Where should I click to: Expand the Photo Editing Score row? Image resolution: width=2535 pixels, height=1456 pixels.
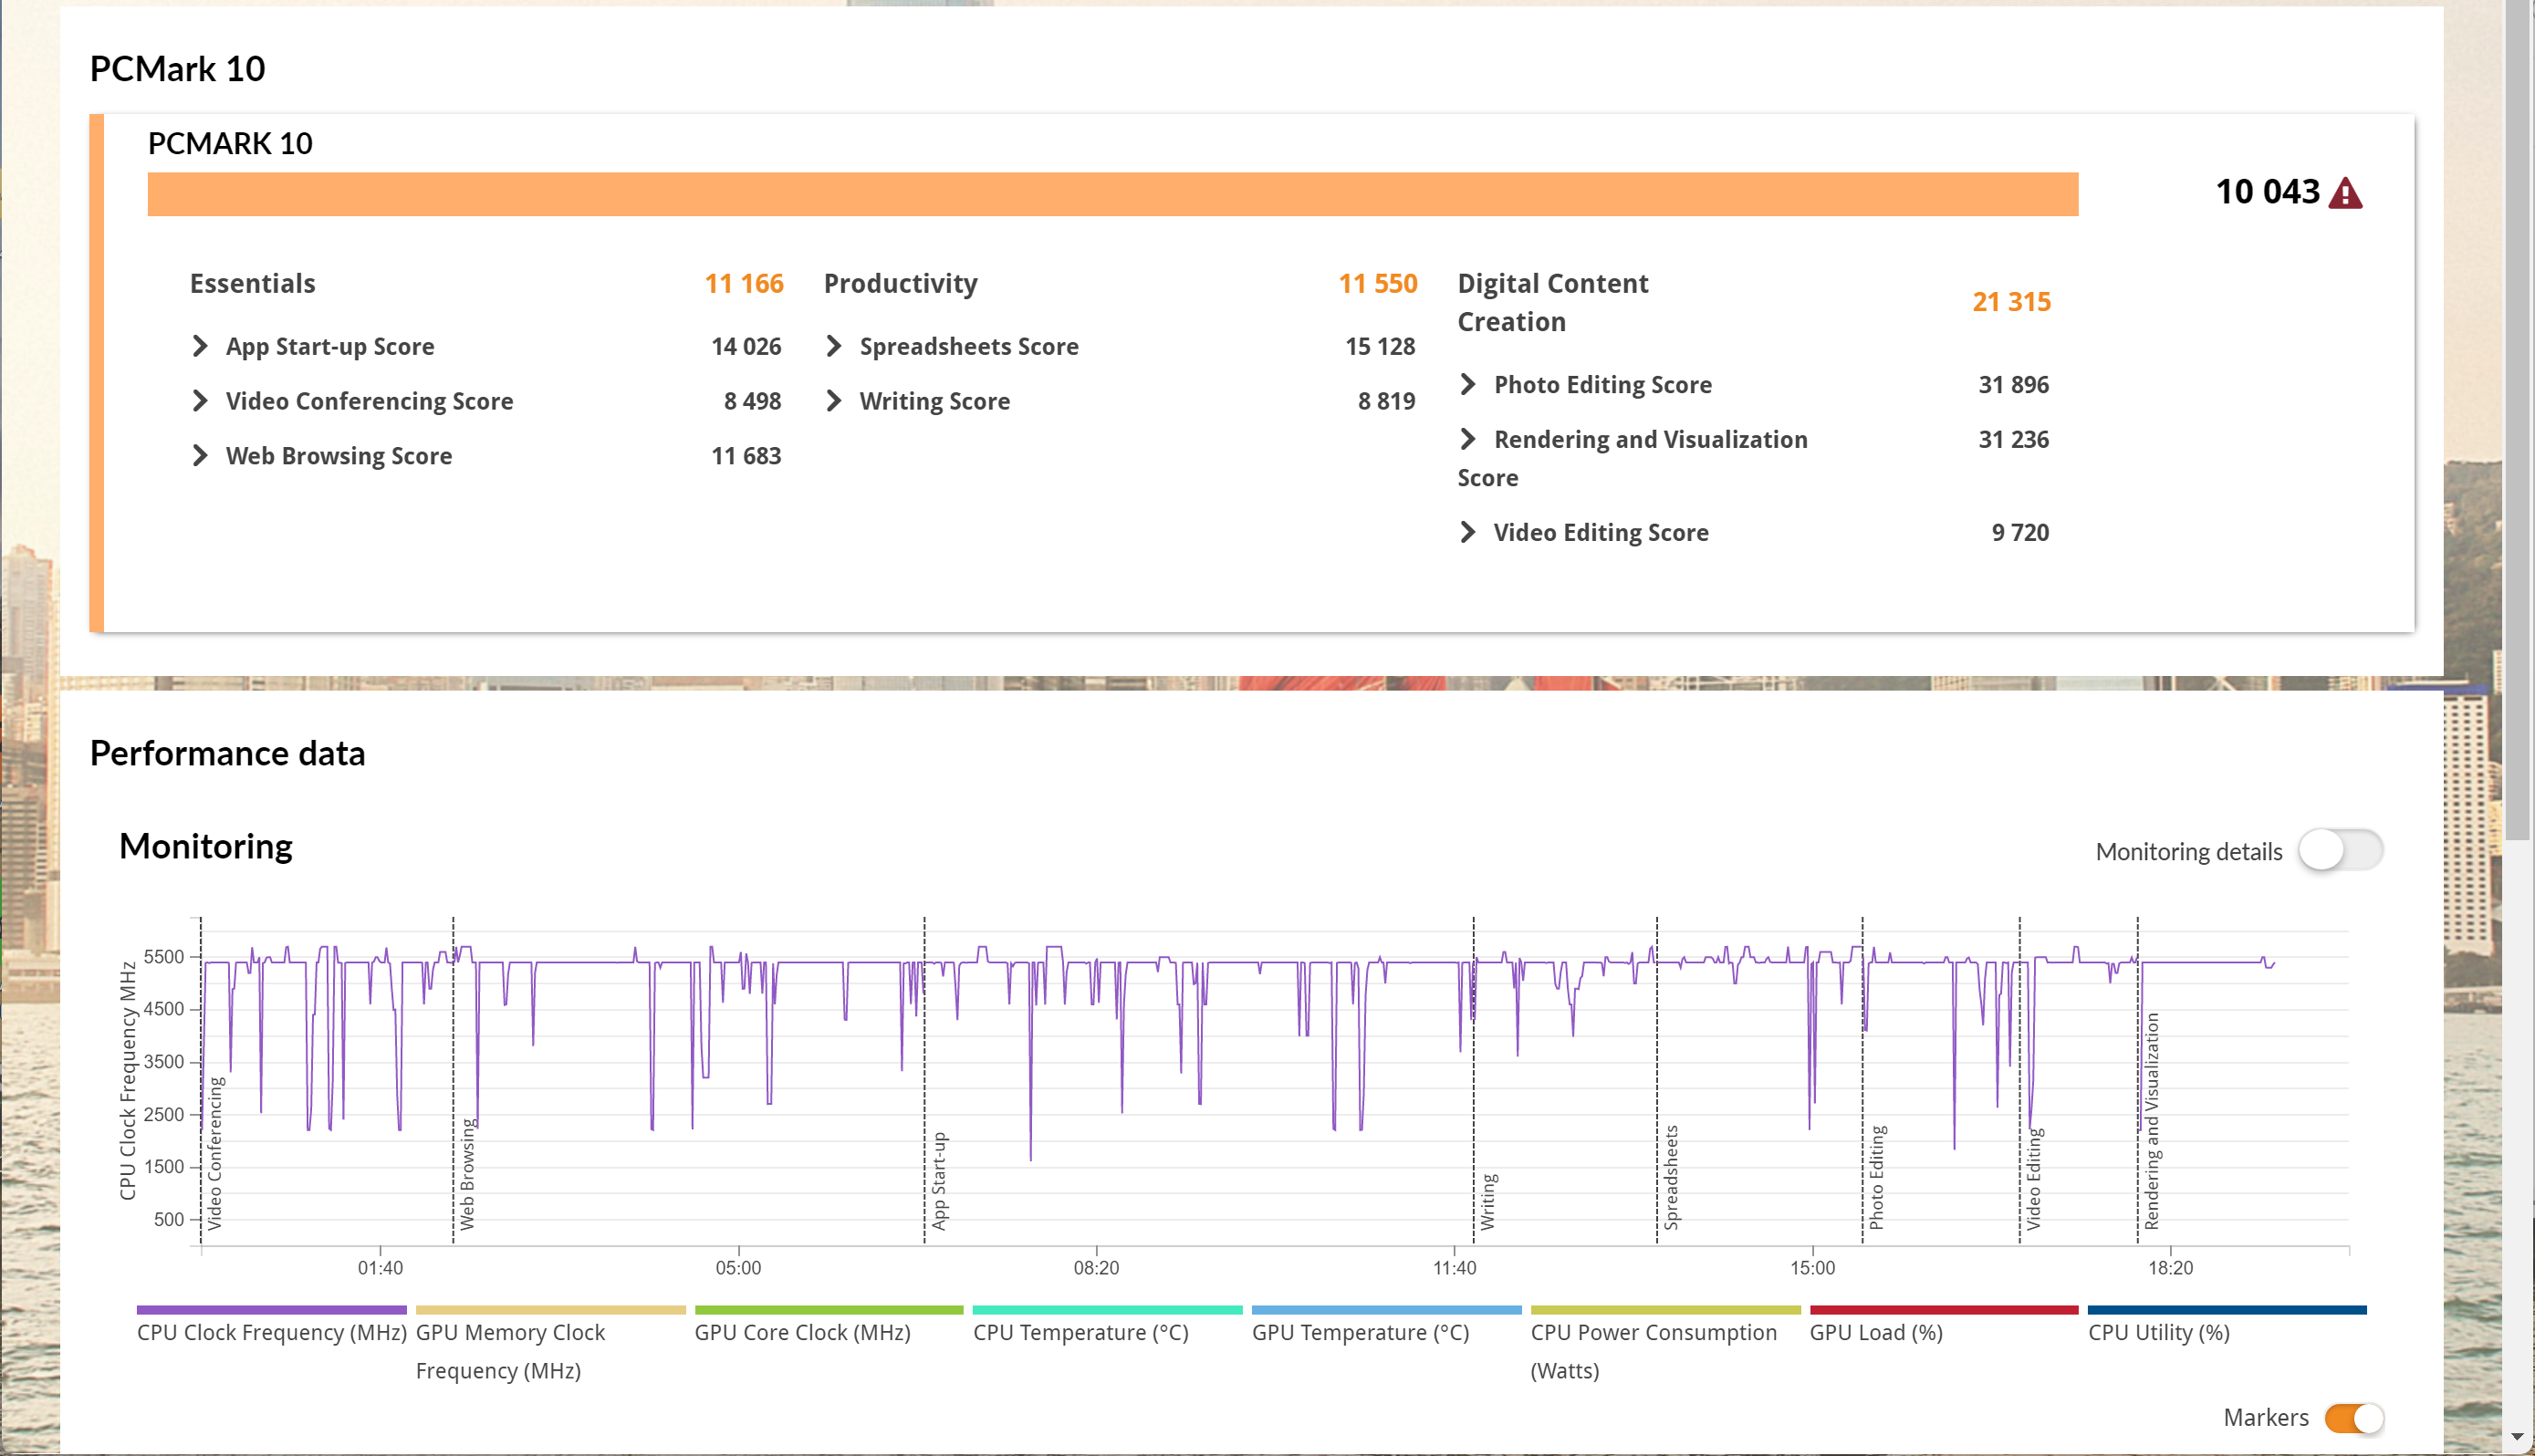click(1468, 384)
